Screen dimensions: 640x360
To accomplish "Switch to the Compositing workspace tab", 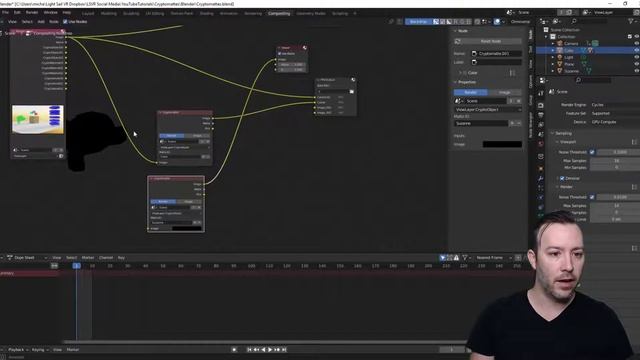I will [279, 13].
